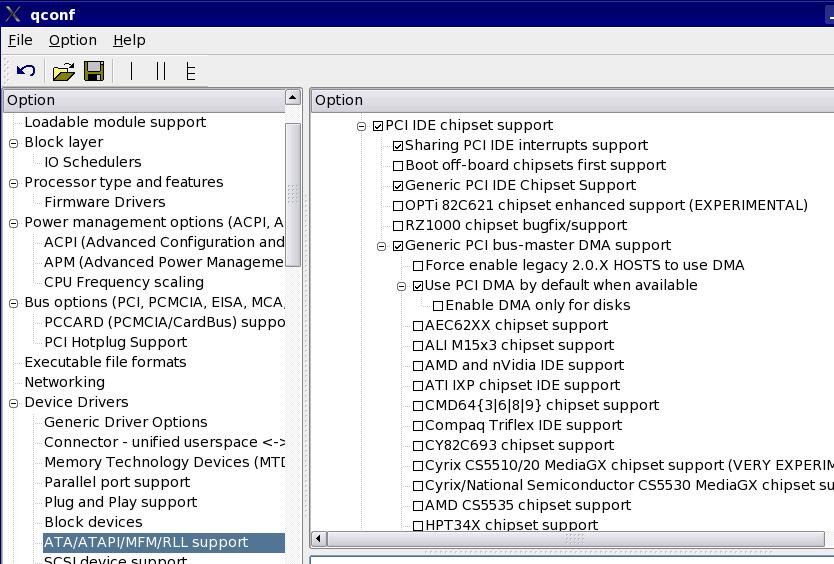Open the File menu
This screenshot has height=564, width=834.
click(x=20, y=40)
